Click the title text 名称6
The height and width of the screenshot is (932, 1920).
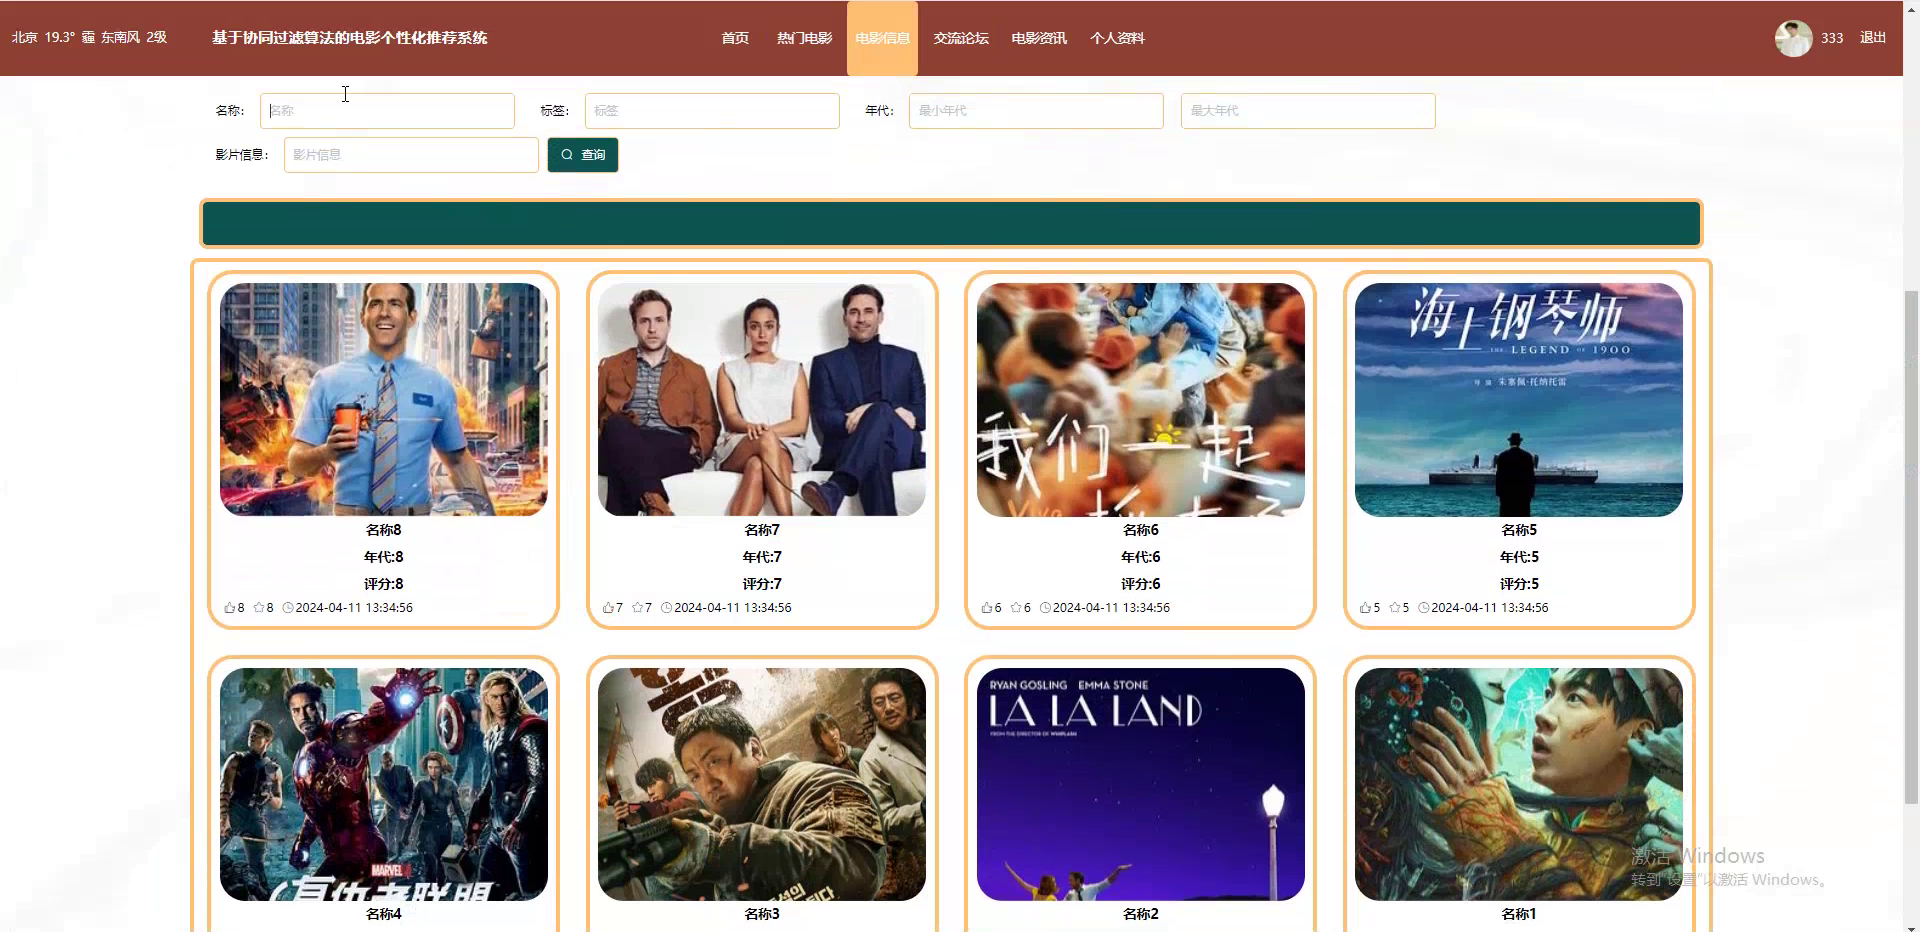pyautogui.click(x=1141, y=530)
